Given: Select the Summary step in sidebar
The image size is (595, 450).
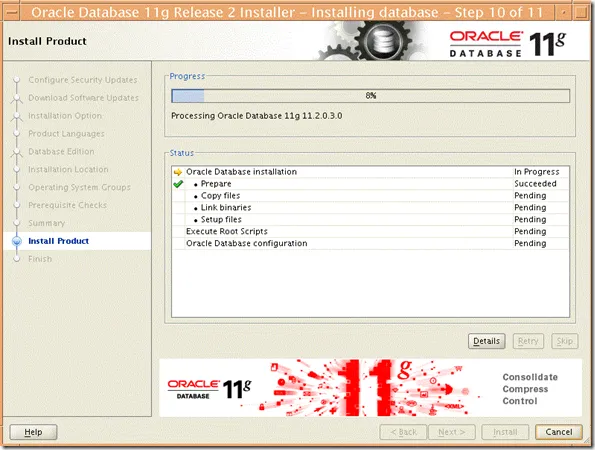Looking at the screenshot, I should click(46, 223).
